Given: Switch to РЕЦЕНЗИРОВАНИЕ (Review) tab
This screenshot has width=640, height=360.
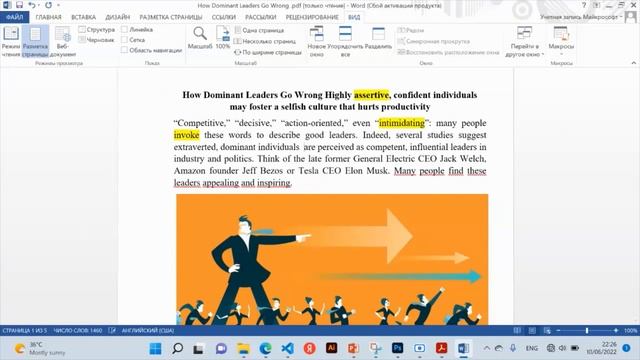Looking at the screenshot, I should (x=312, y=17).
